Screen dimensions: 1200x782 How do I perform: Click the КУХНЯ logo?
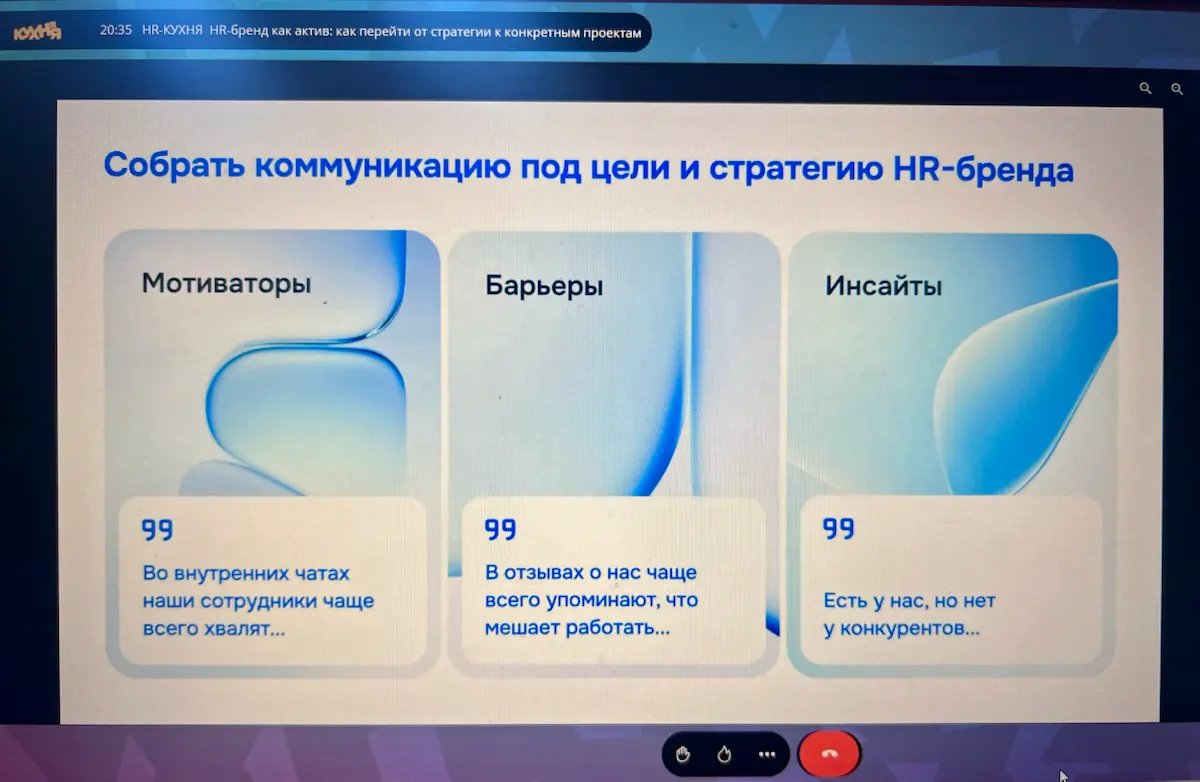pyautogui.click(x=38, y=32)
